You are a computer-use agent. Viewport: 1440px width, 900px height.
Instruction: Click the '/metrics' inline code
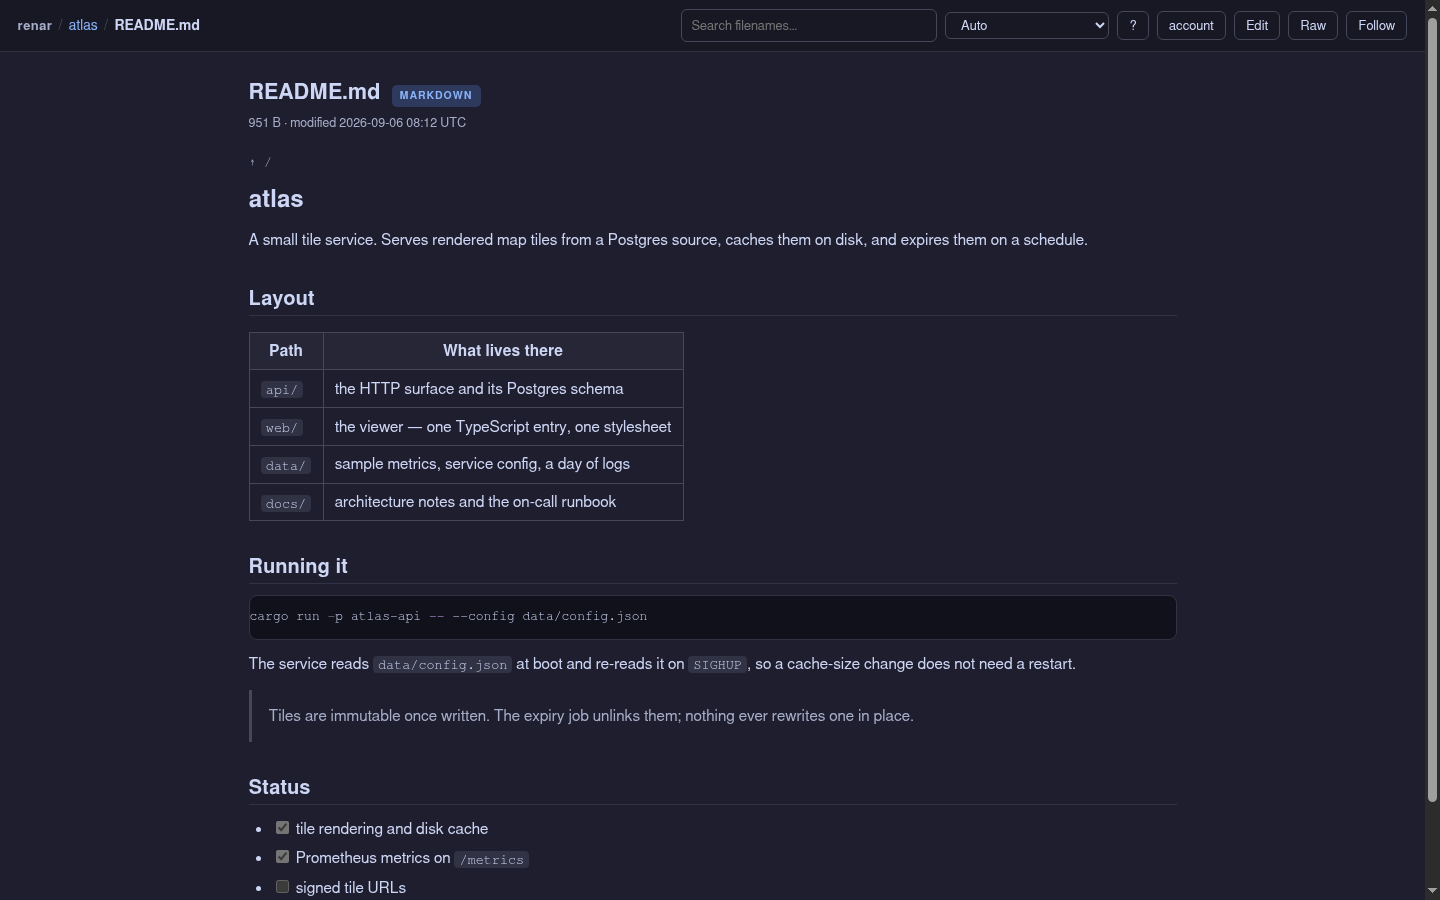click(492, 859)
